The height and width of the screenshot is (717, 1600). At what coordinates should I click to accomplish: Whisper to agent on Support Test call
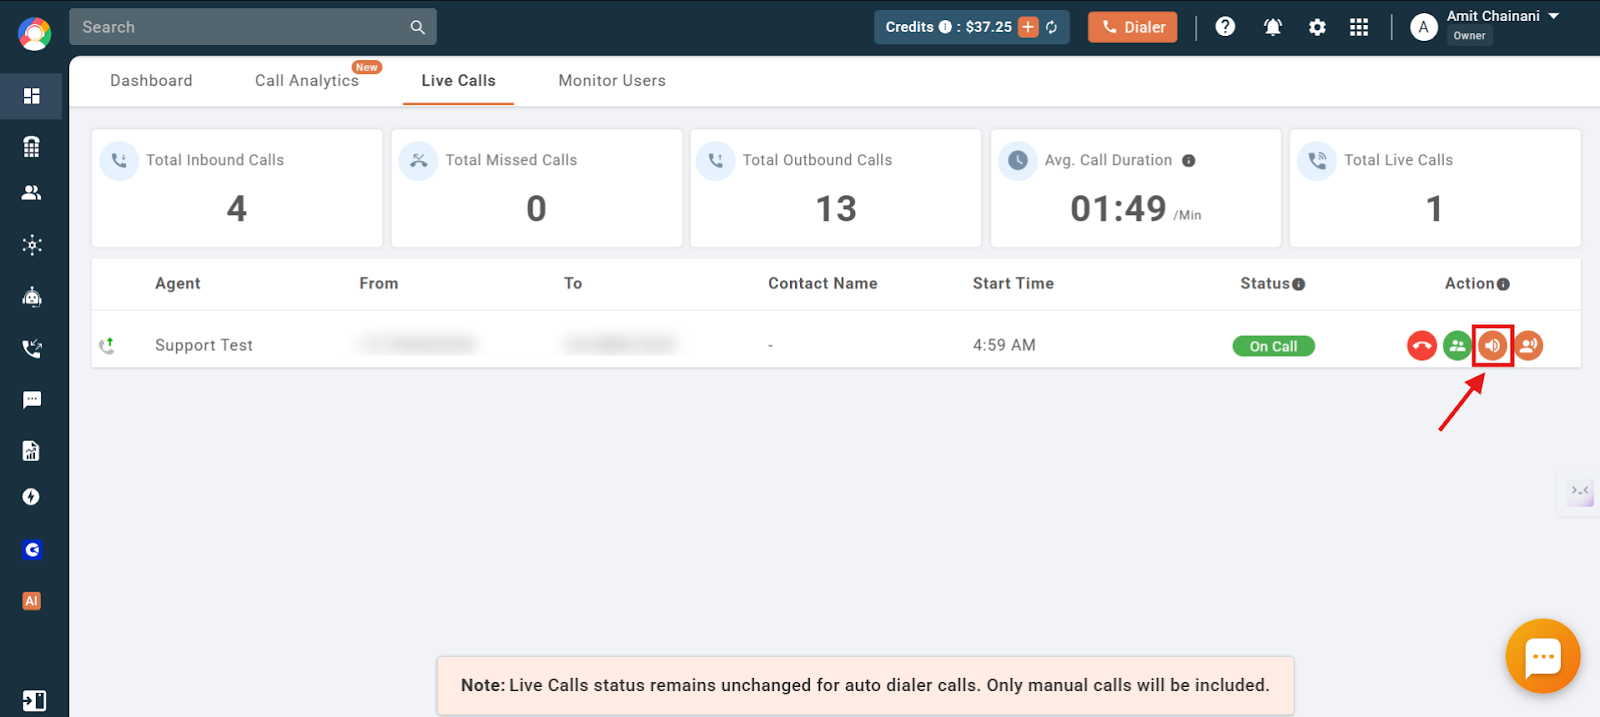point(1528,346)
